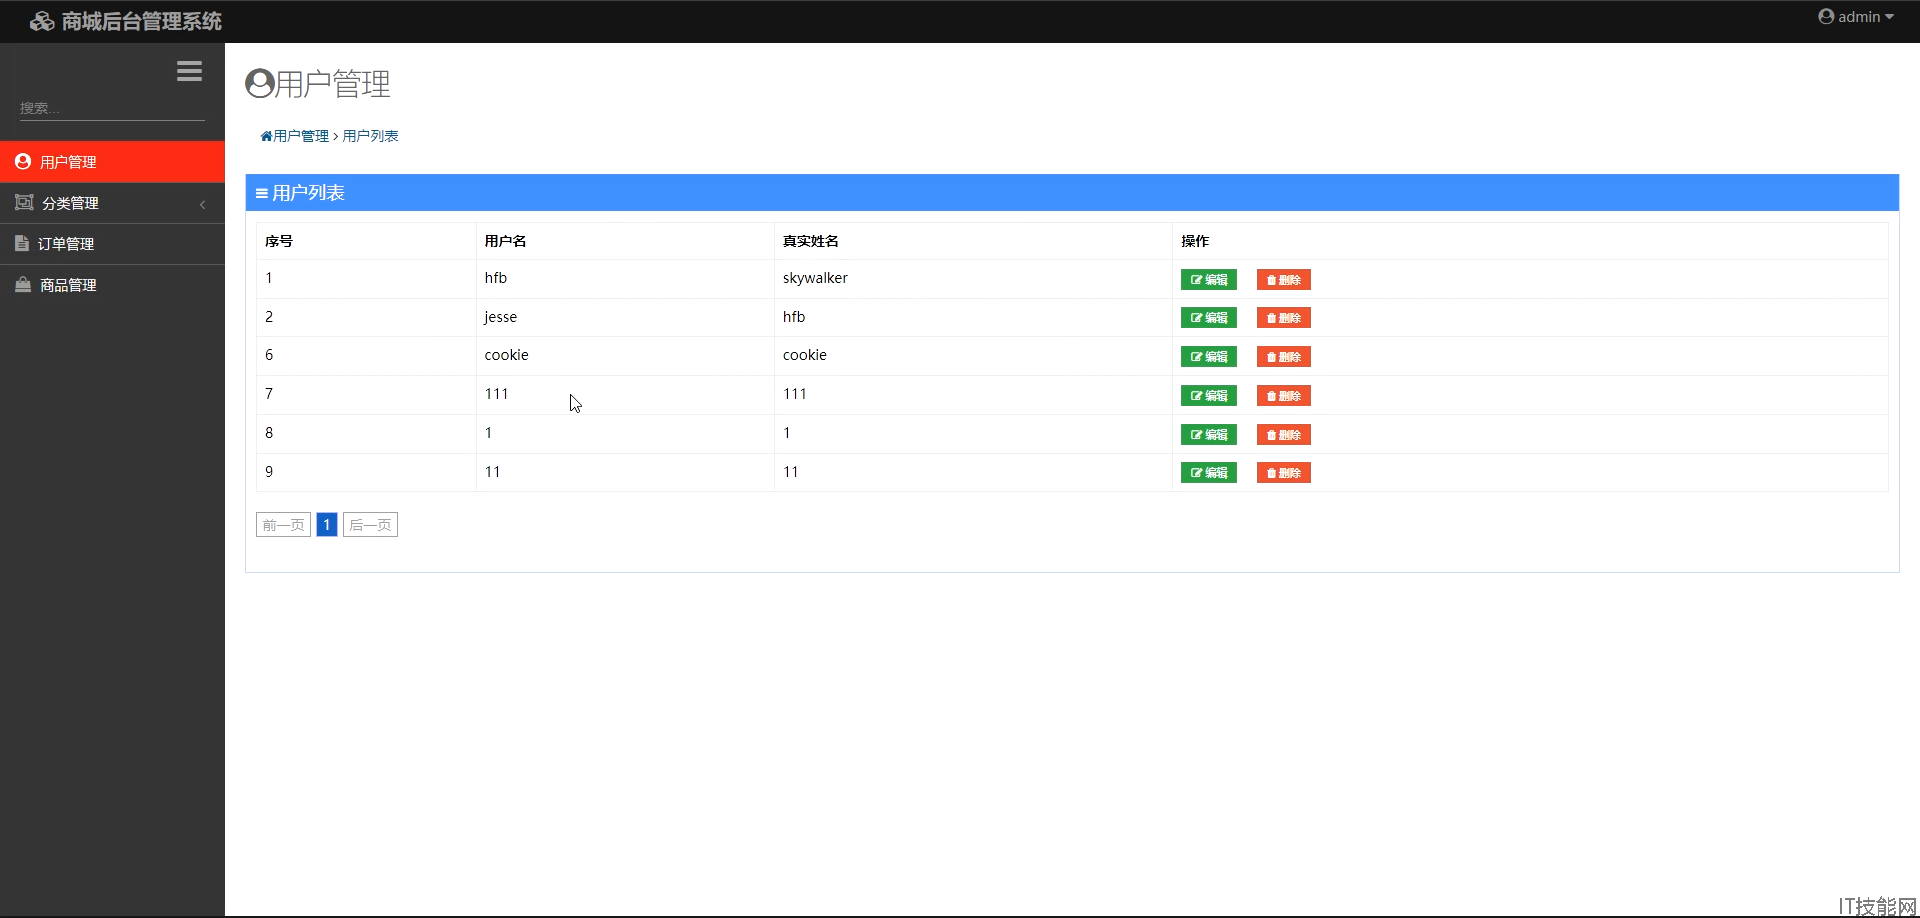Delete the user in row 8
Viewport: 1920px width, 918px height.
tap(1283, 435)
